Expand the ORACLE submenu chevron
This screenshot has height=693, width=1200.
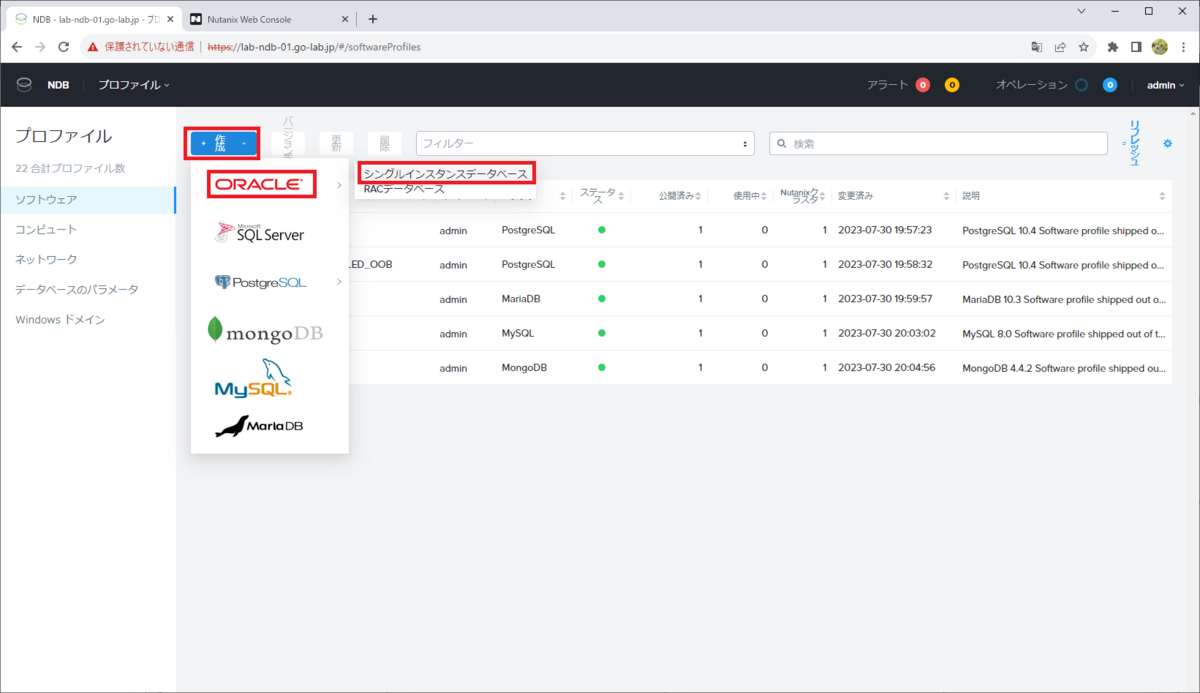pyautogui.click(x=339, y=185)
